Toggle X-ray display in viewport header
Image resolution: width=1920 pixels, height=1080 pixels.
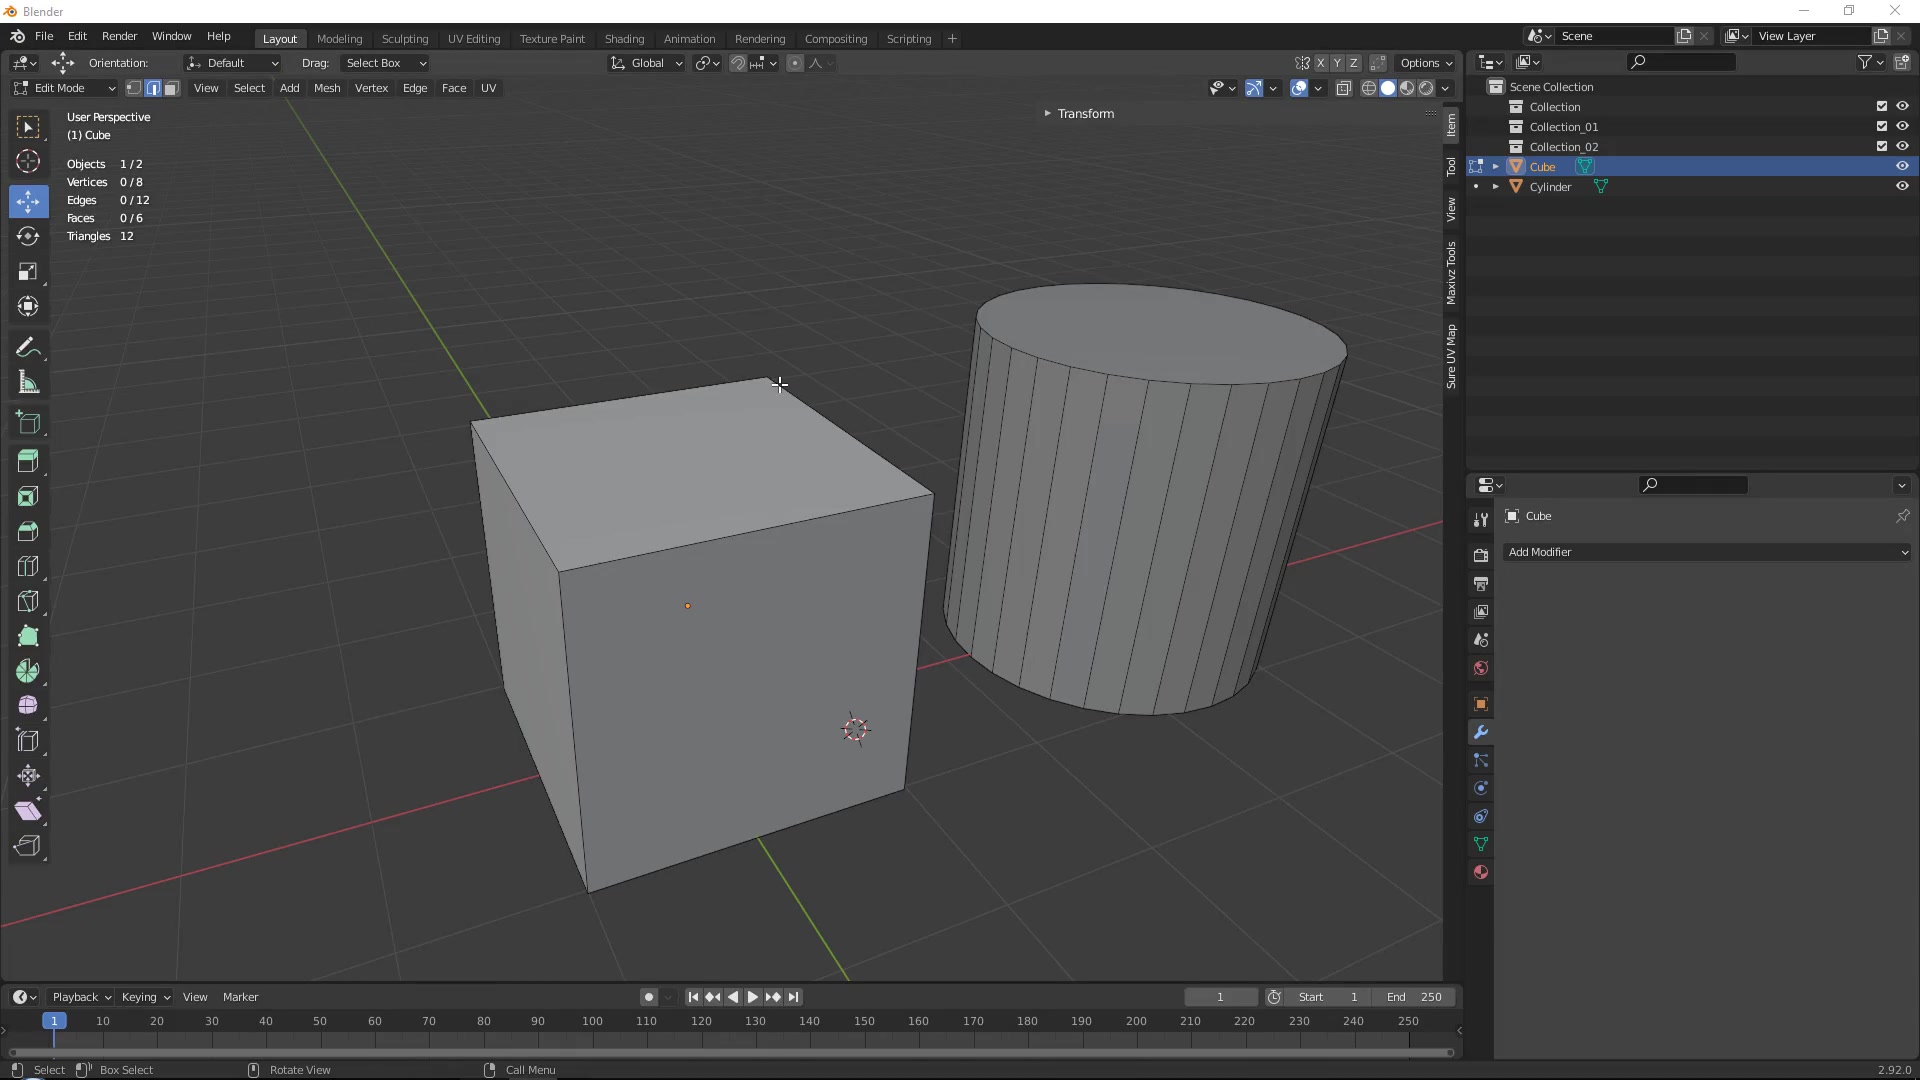coord(1343,88)
